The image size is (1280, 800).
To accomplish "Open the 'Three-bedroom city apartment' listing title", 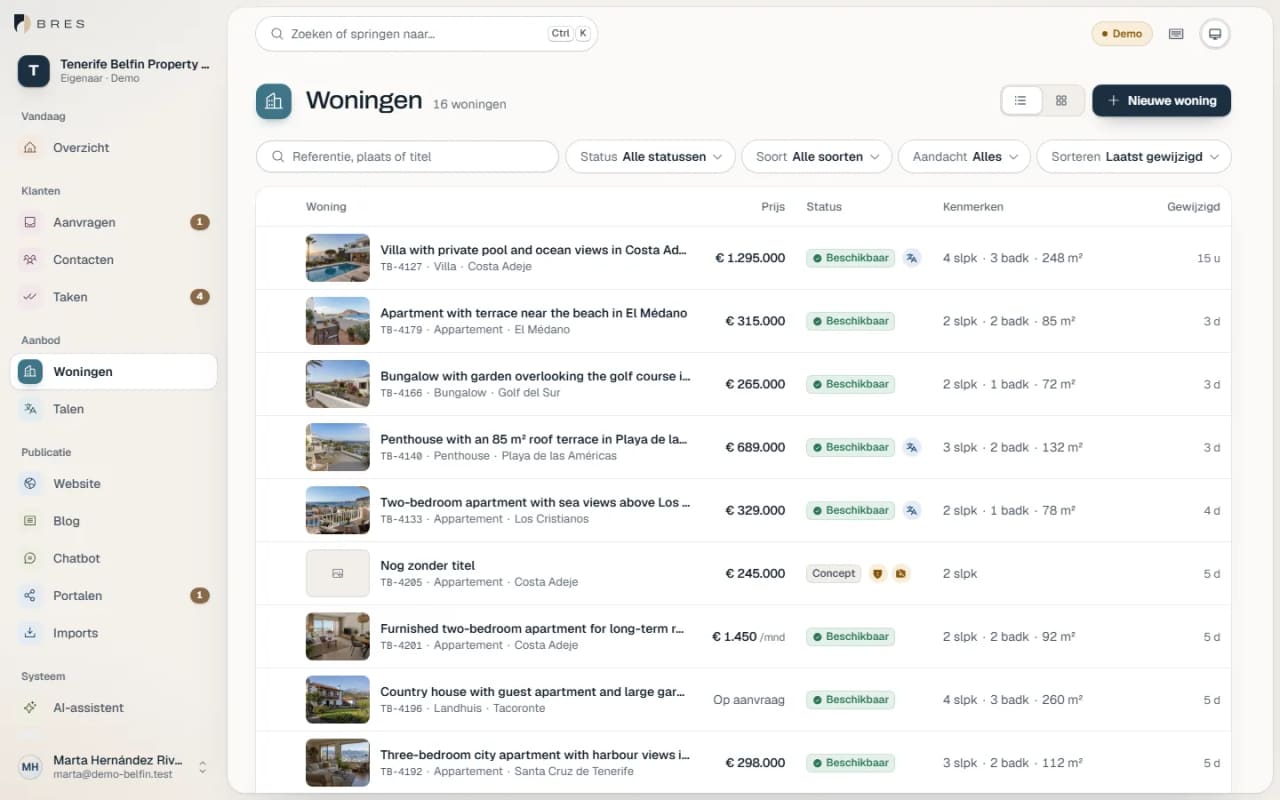I will pos(535,755).
